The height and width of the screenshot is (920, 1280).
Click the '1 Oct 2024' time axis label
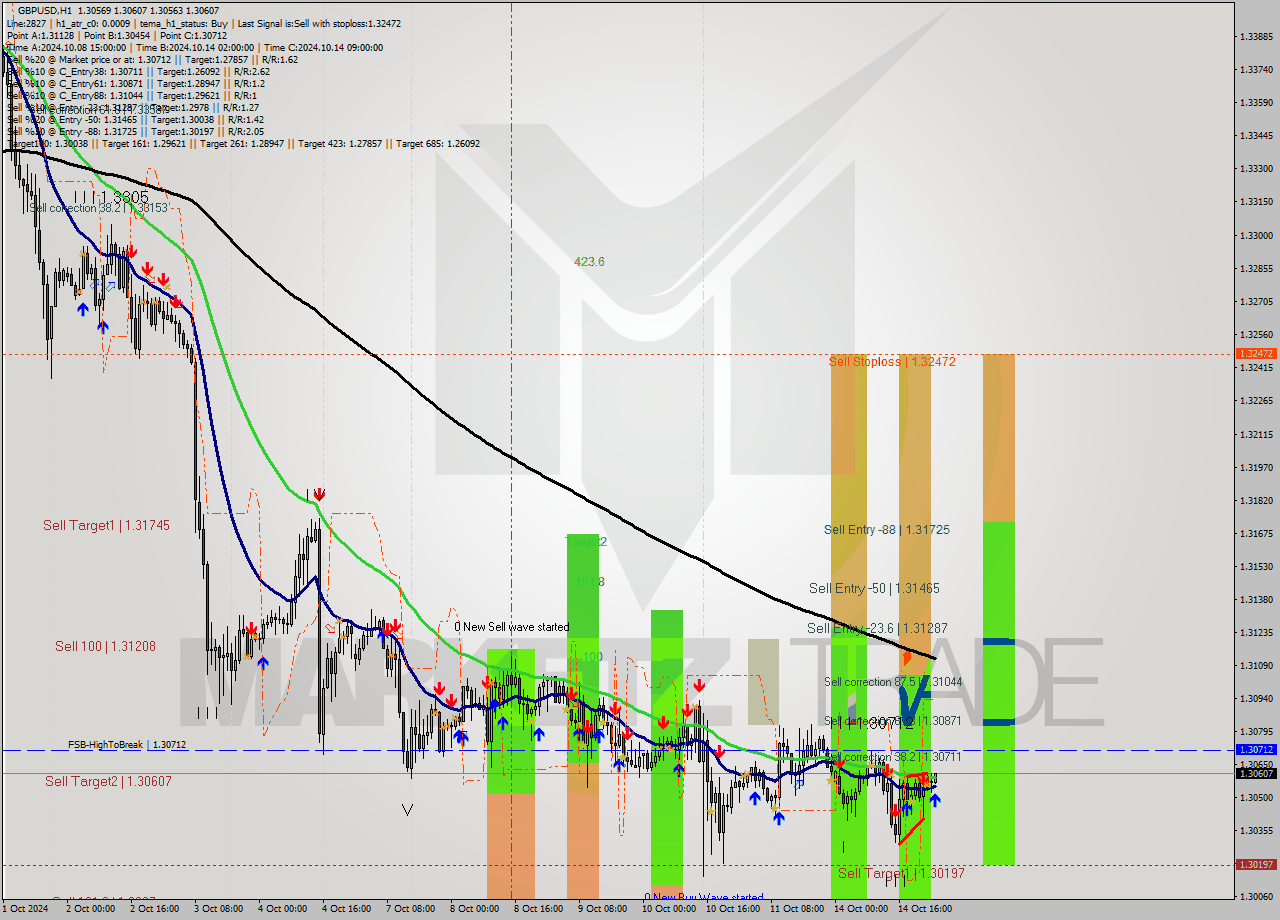(x=25, y=909)
